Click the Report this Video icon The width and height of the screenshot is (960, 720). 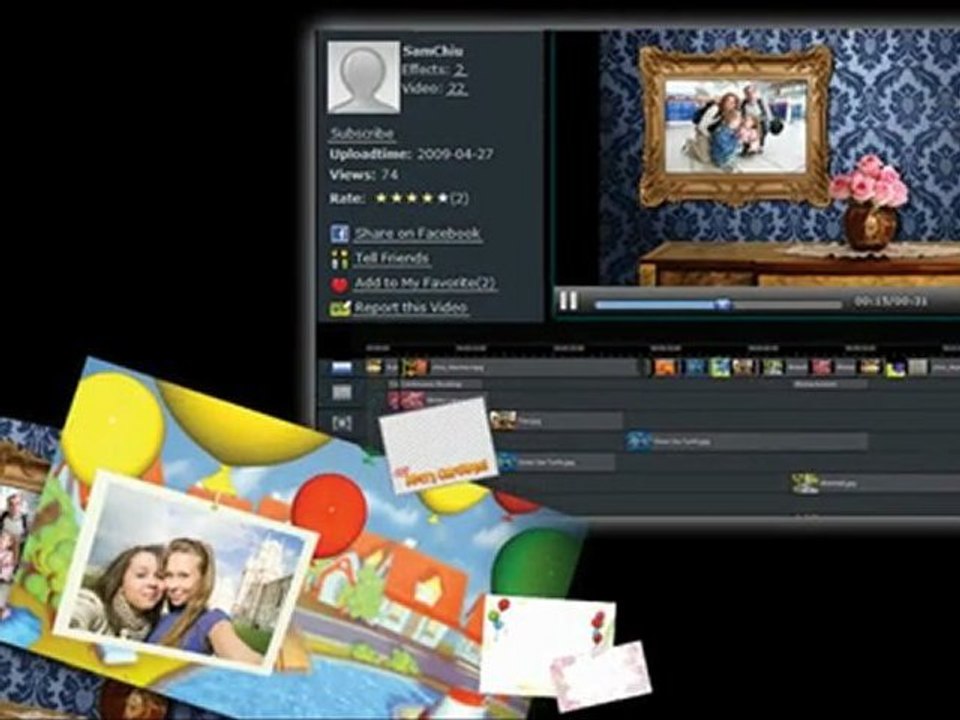point(340,308)
